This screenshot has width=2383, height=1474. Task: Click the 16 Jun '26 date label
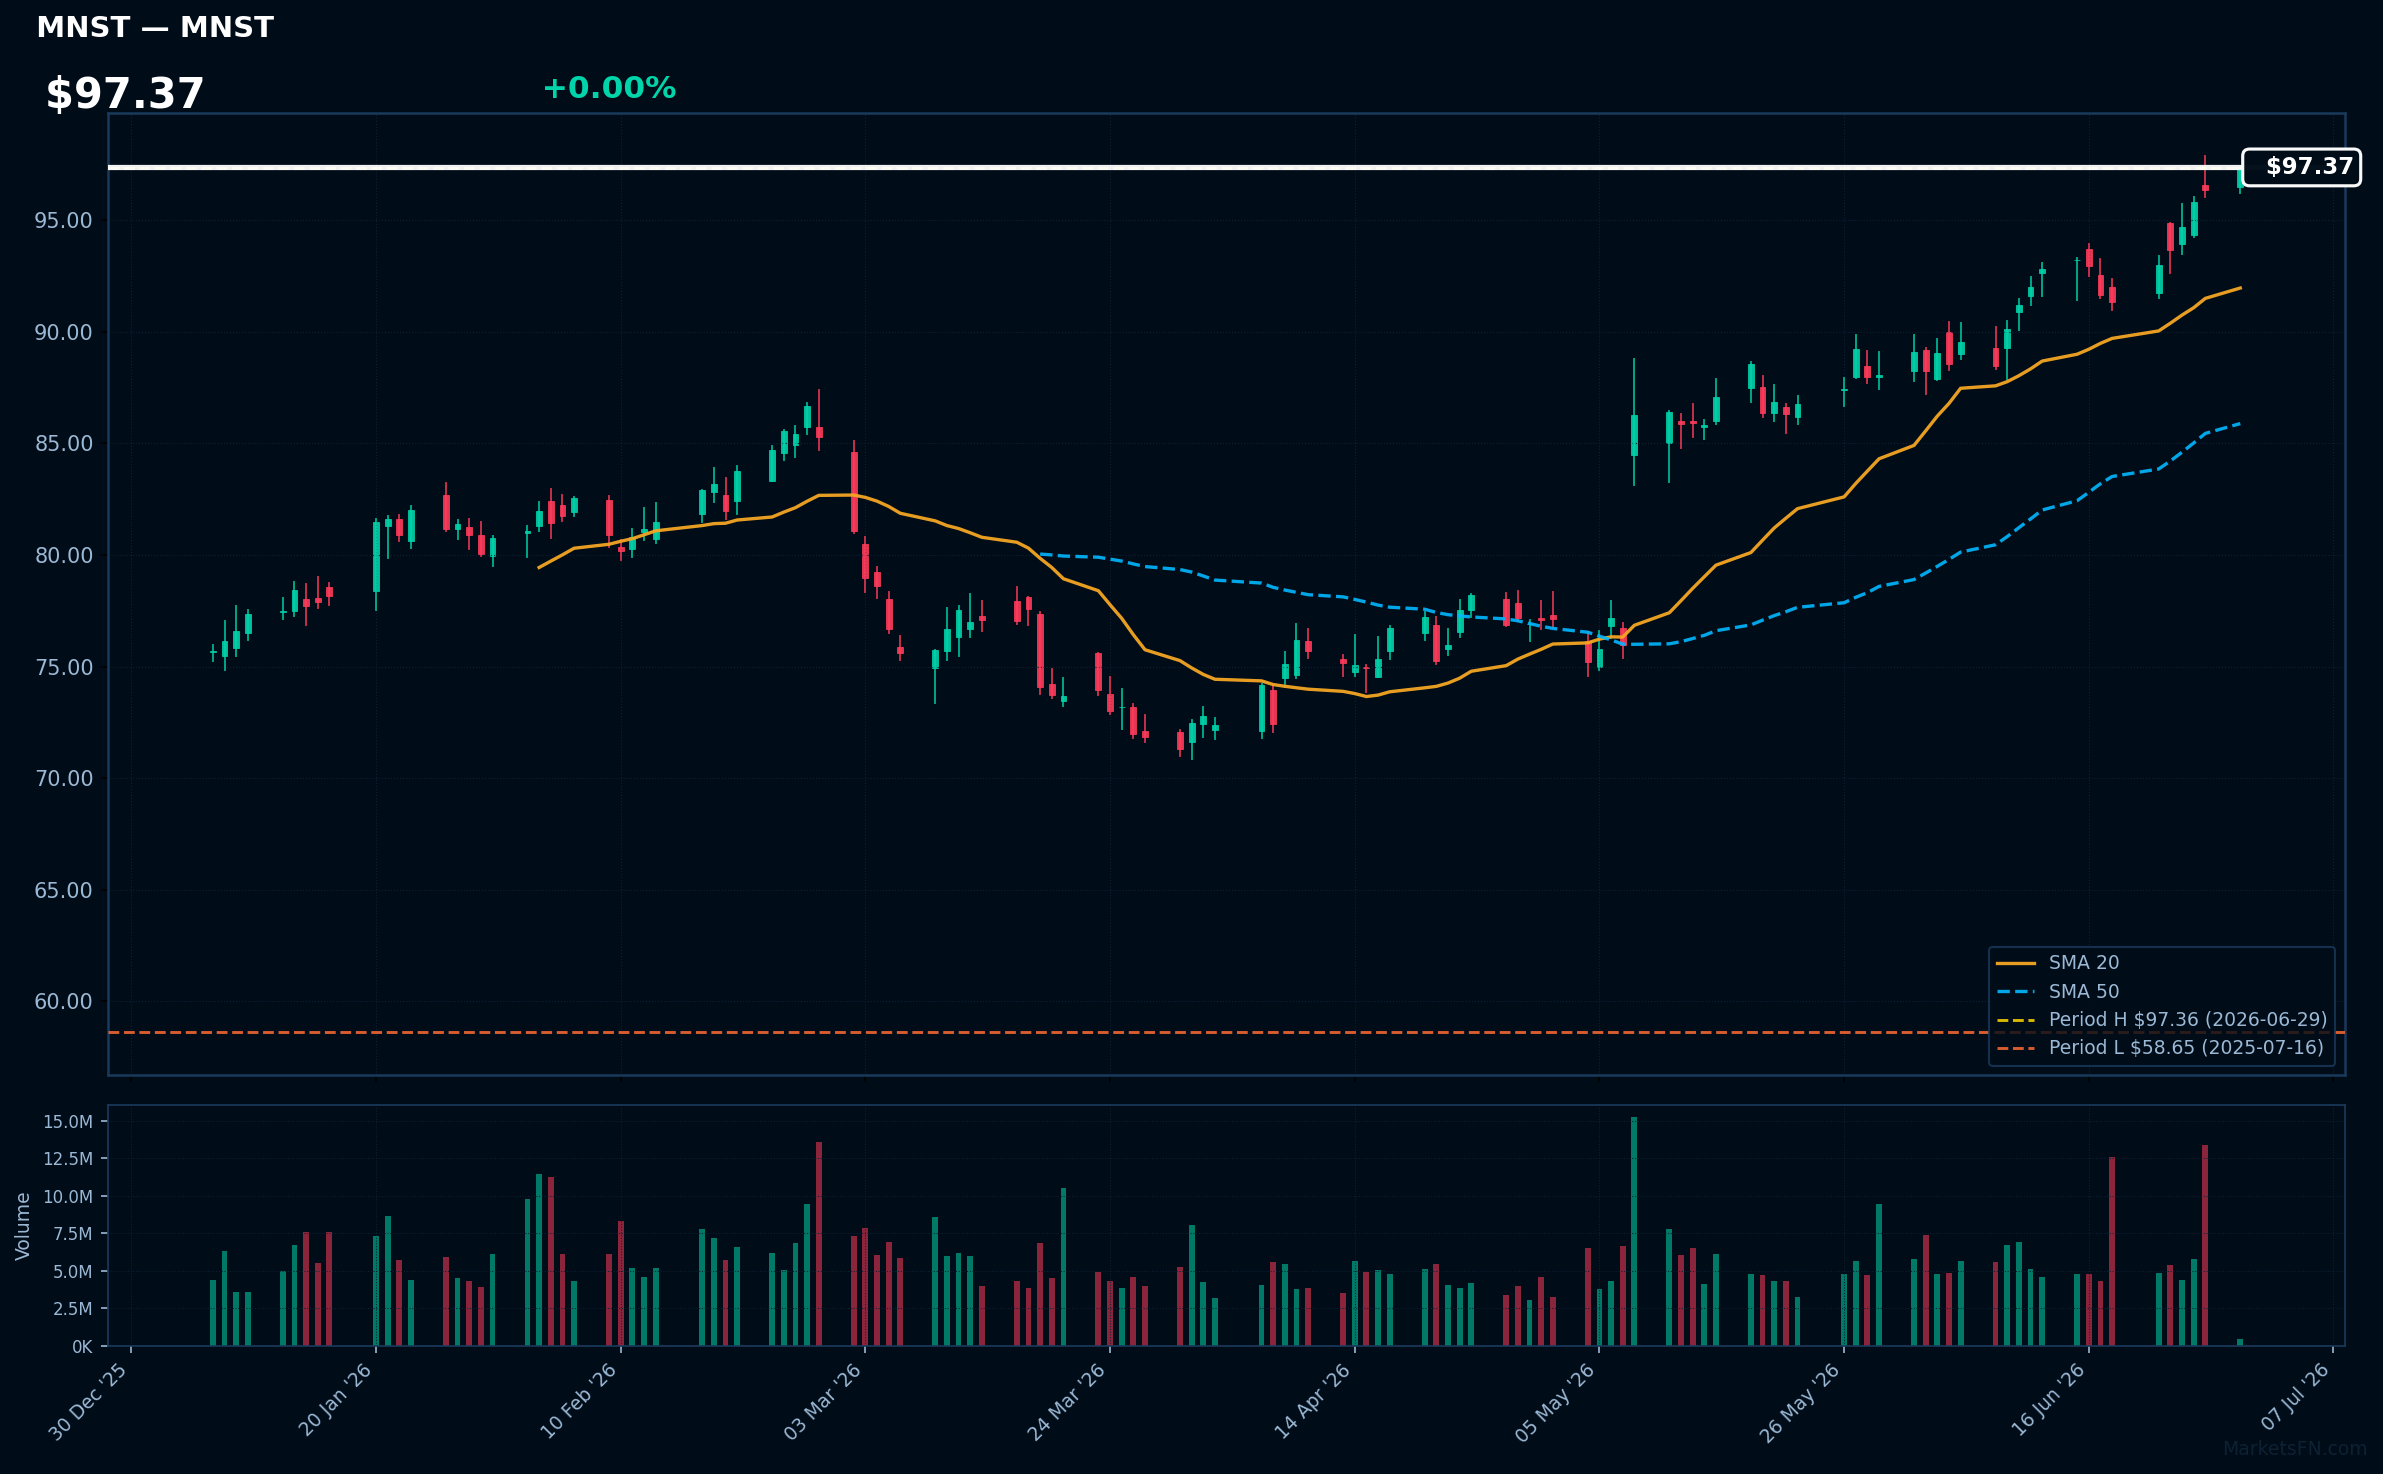point(2047,1401)
